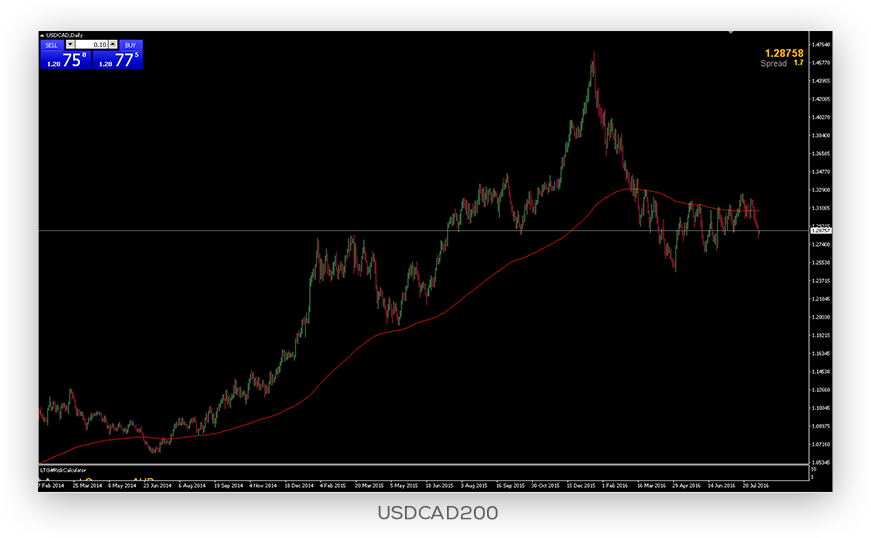Click 7 Feb 2014 on the time axis
The image size is (871, 538).
50,485
